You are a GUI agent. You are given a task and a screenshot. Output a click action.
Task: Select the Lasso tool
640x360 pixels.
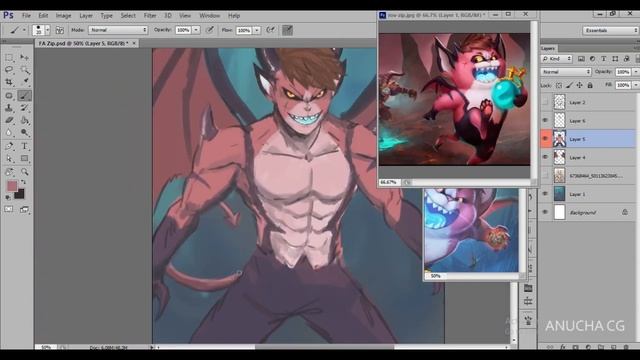(x=9, y=70)
